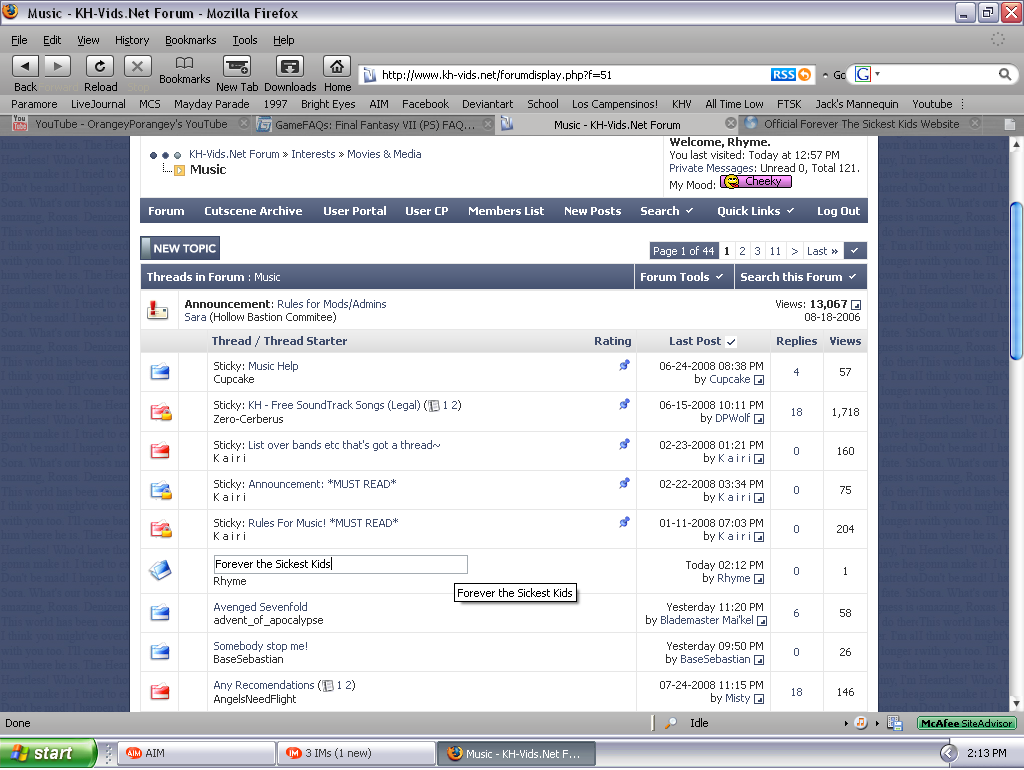The height and width of the screenshot is (770, 1024).
Task: Click the Cheeky mood icon
Action: pos(756,182)
